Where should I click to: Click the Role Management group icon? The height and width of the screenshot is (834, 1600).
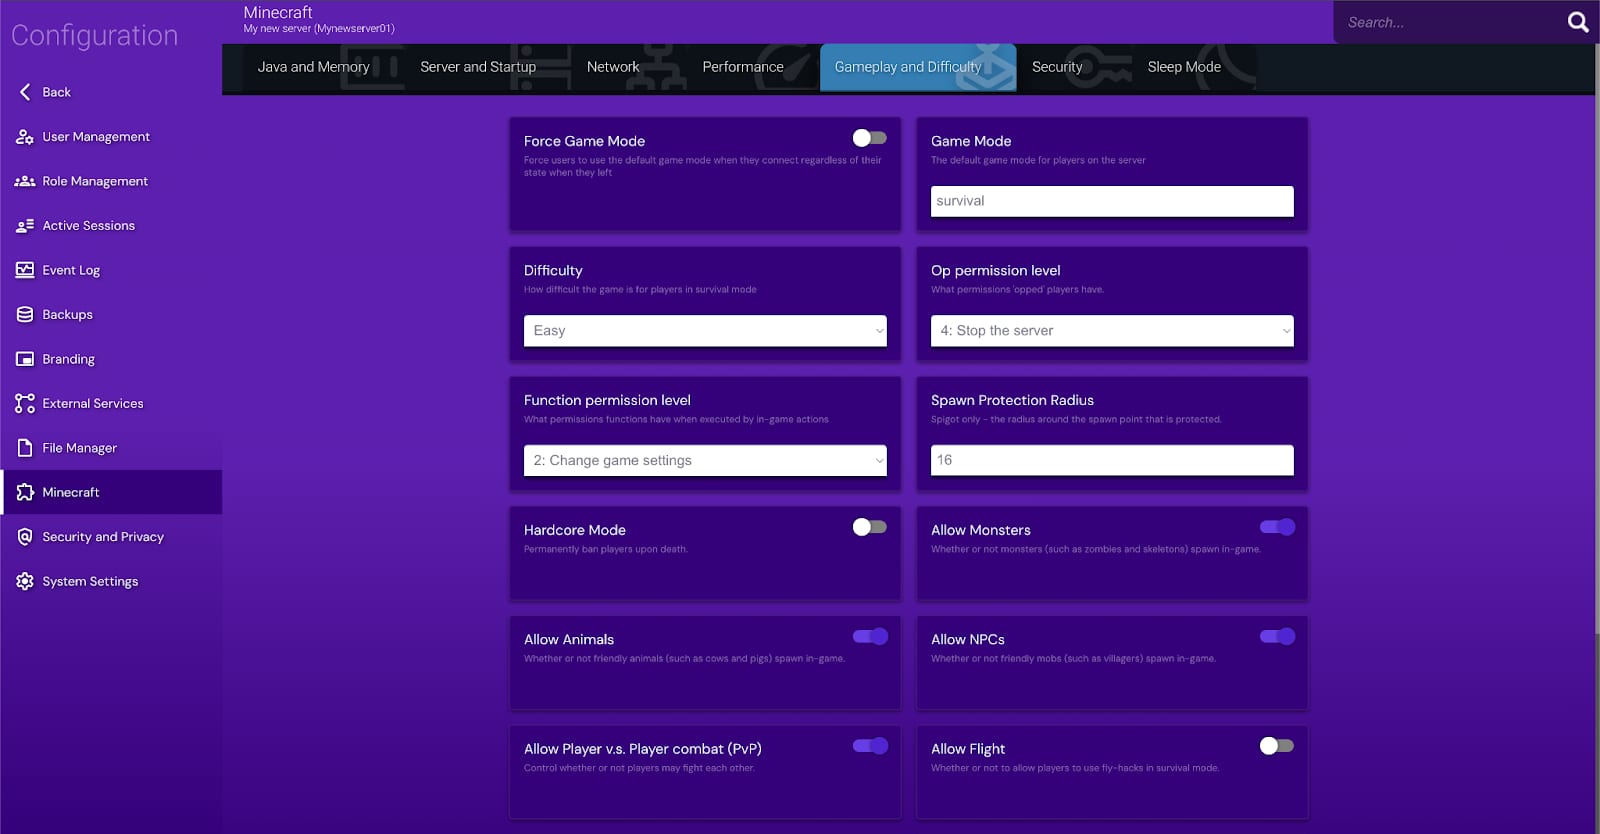25,181
